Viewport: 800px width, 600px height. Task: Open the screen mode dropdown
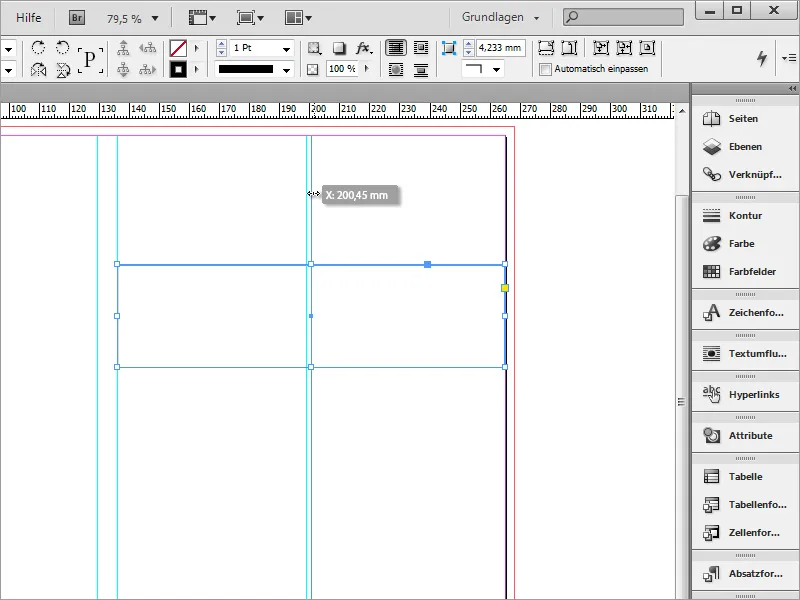(250, 18)
